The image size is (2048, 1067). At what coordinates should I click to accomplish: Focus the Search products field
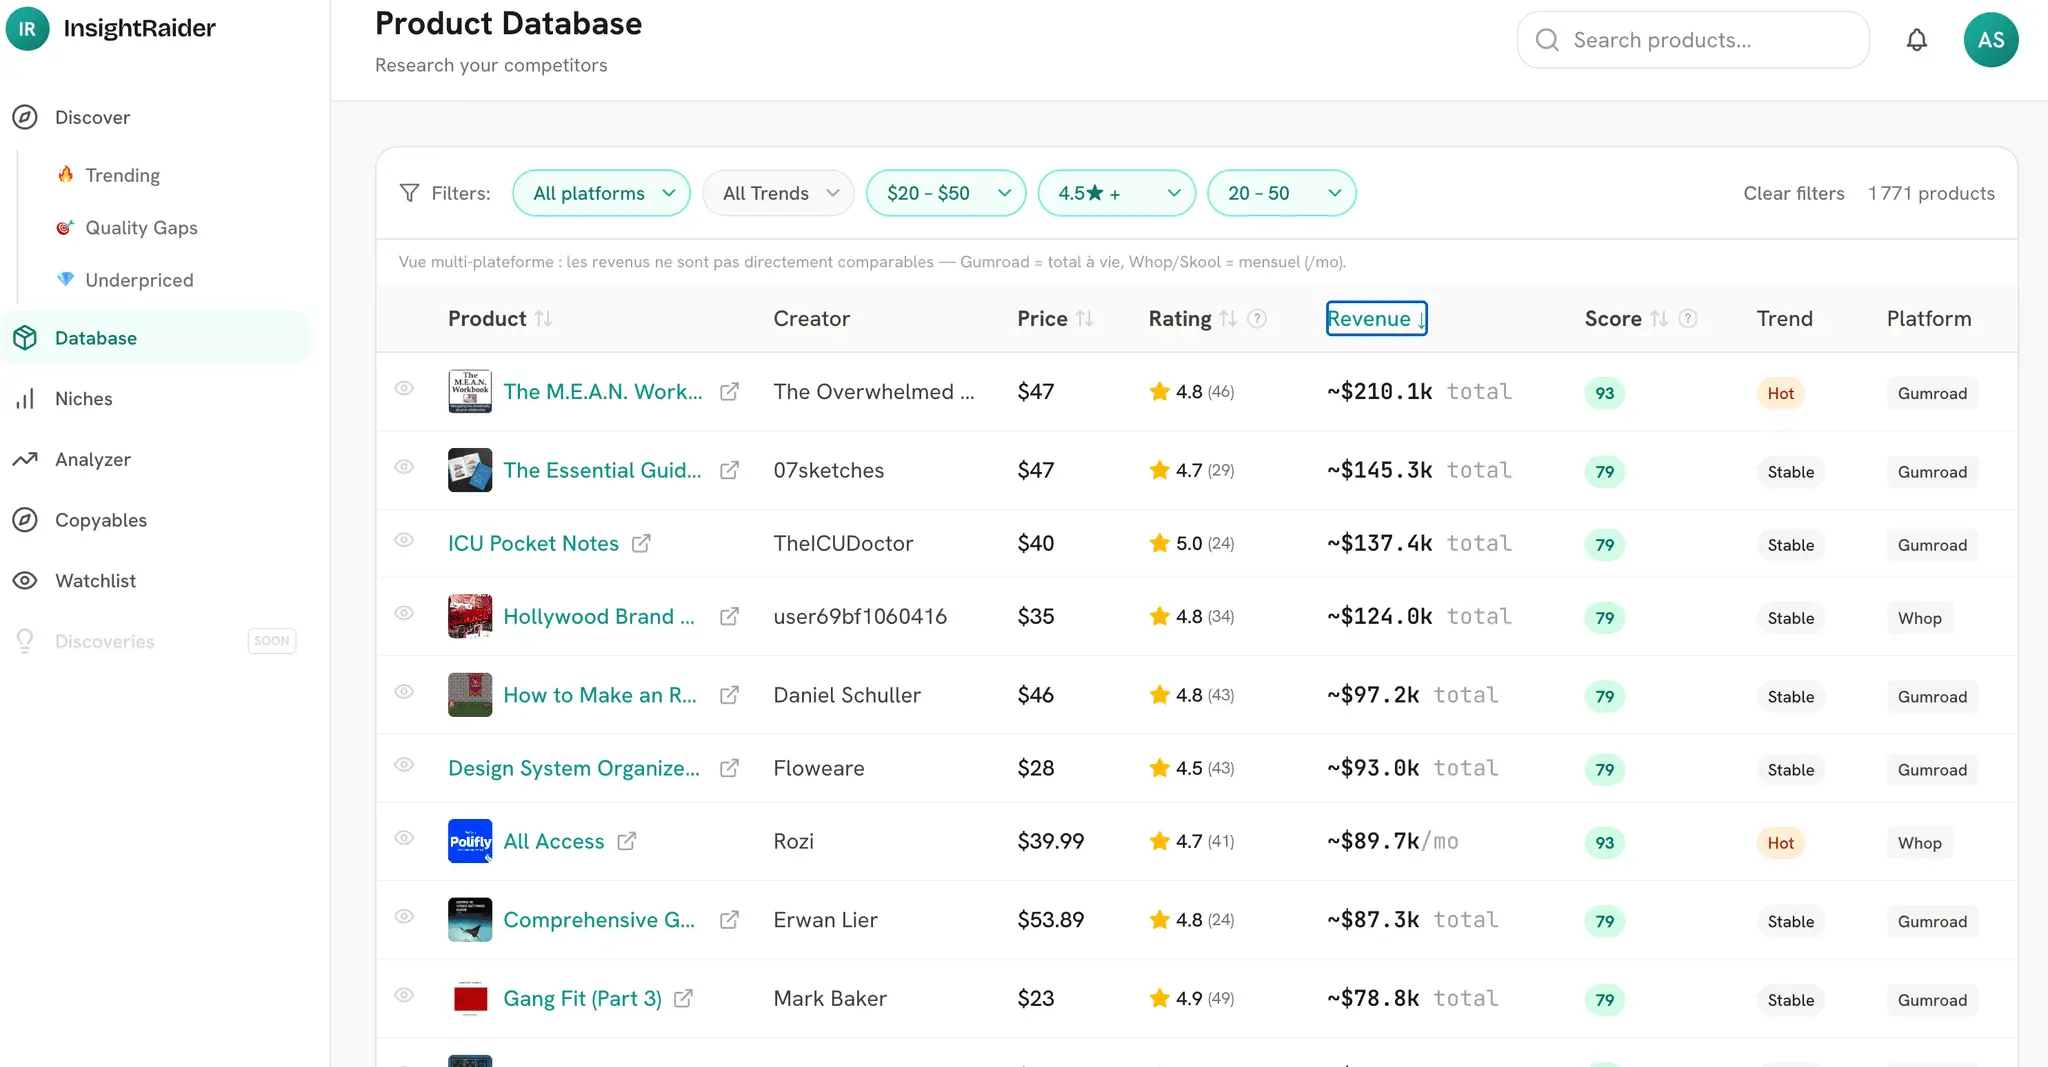[x=1692, y=40]
